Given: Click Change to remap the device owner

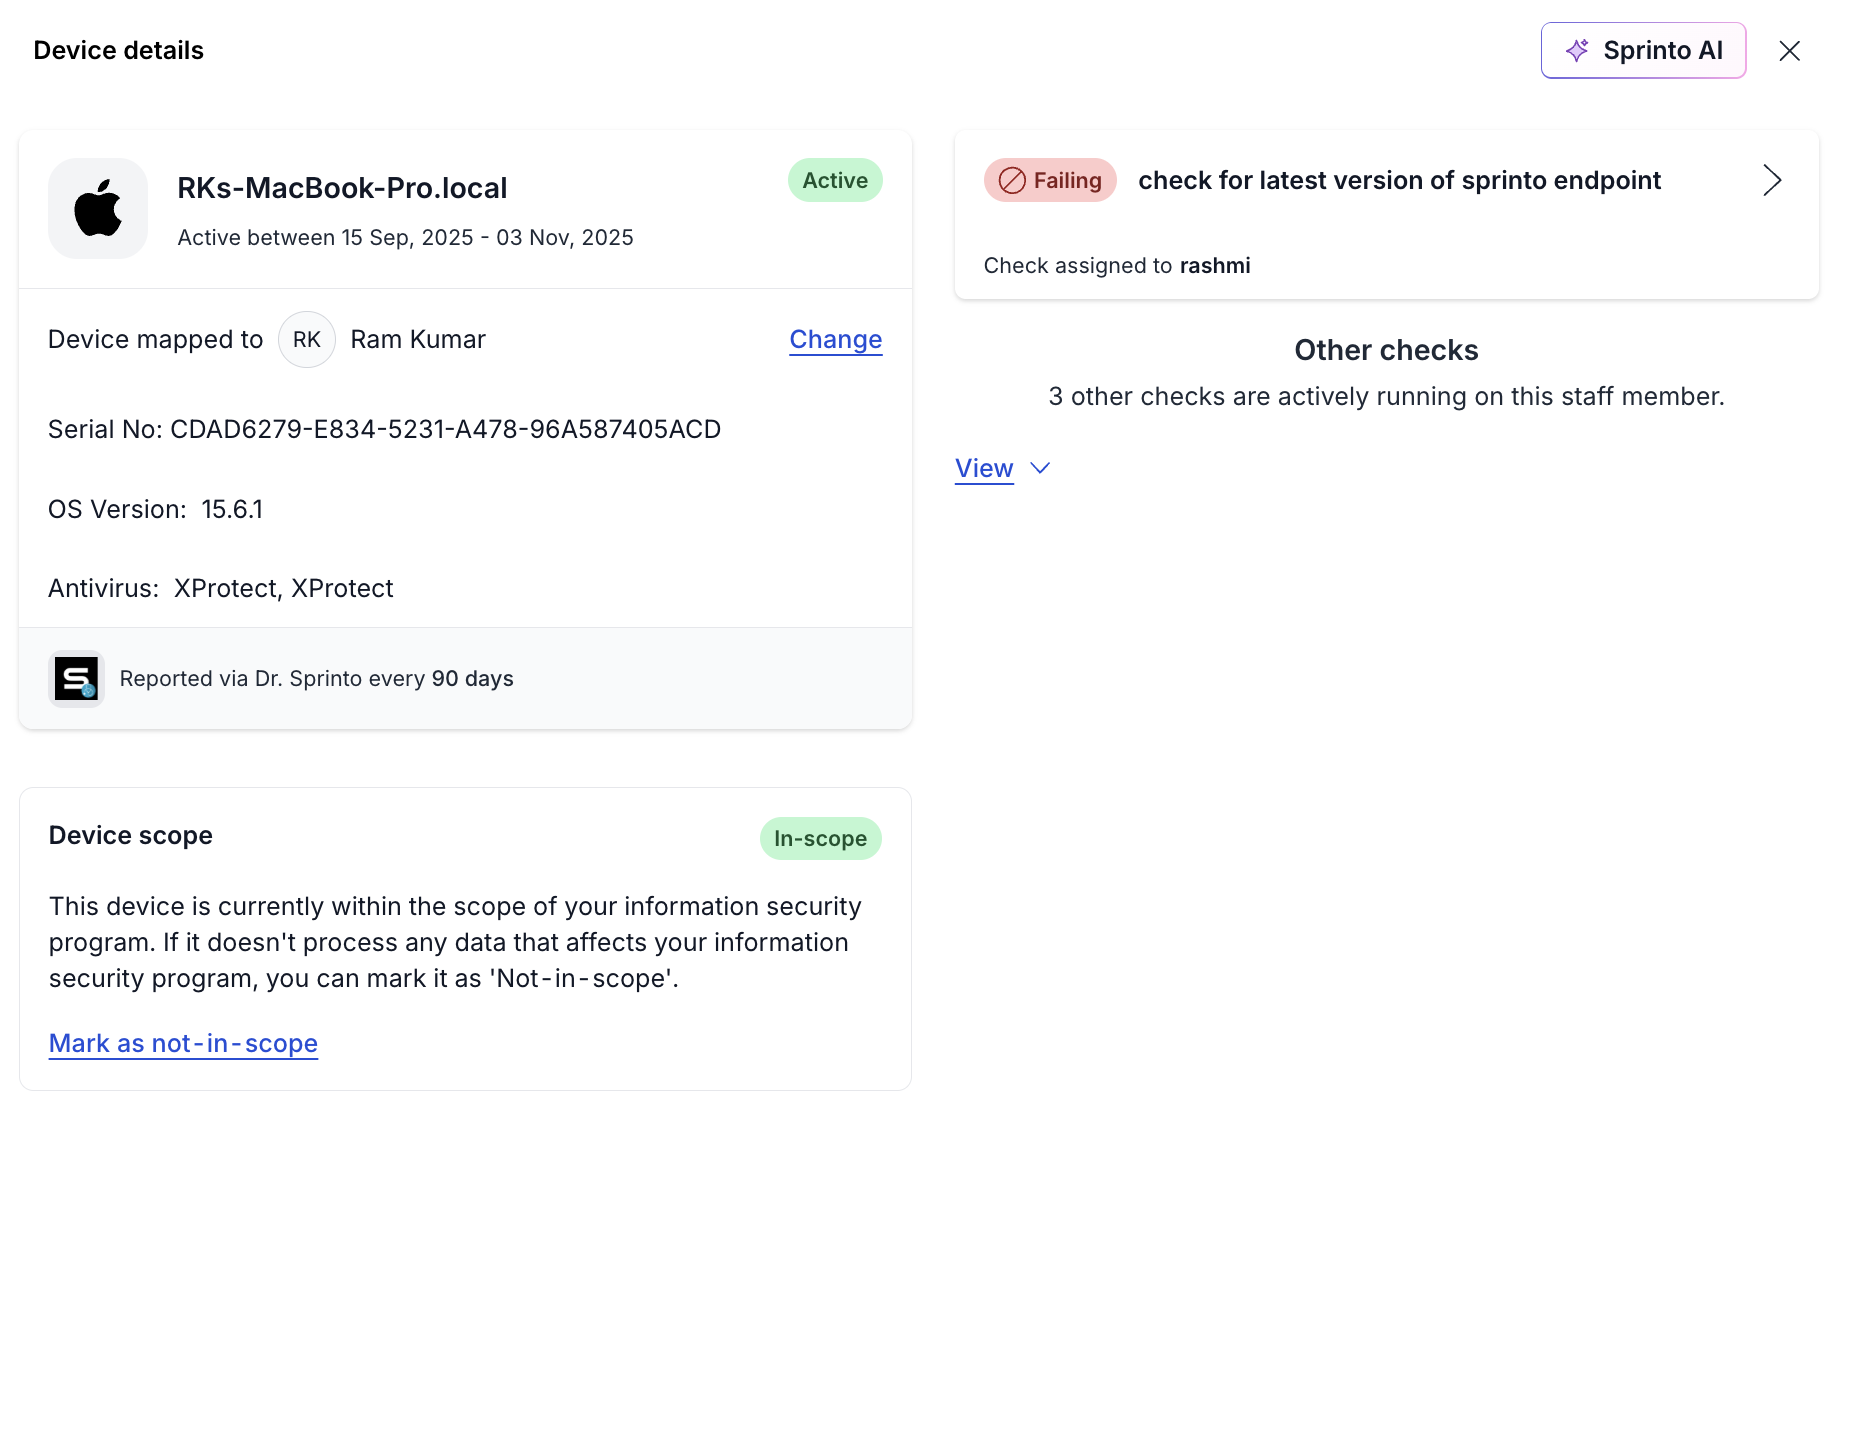Looking at the screenshot, I should 835,340.
